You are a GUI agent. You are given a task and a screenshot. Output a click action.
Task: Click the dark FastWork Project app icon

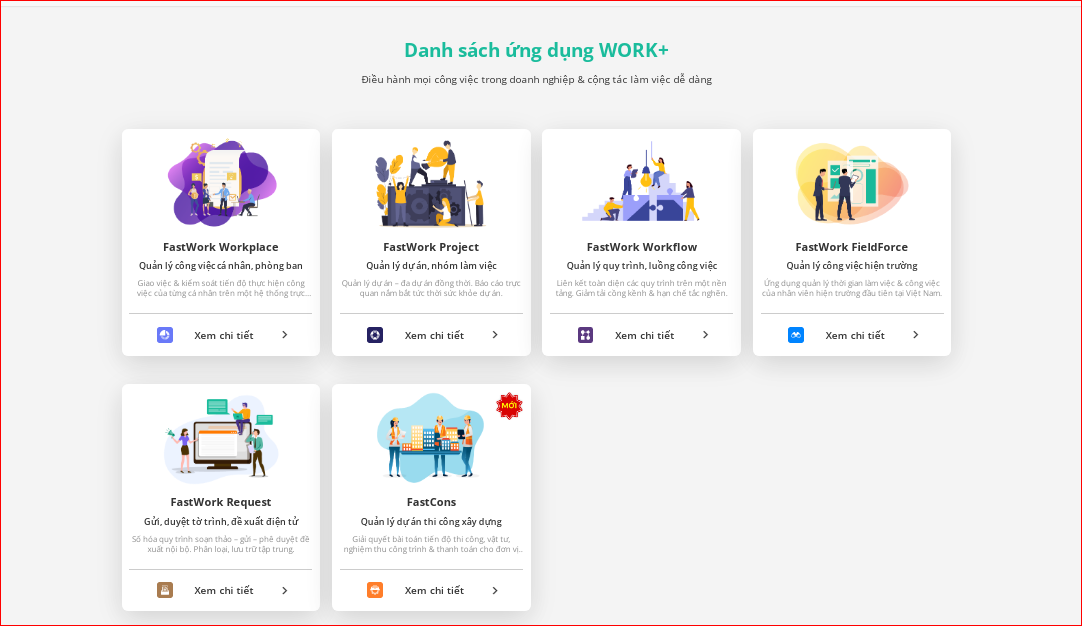[x=374, y=335]
